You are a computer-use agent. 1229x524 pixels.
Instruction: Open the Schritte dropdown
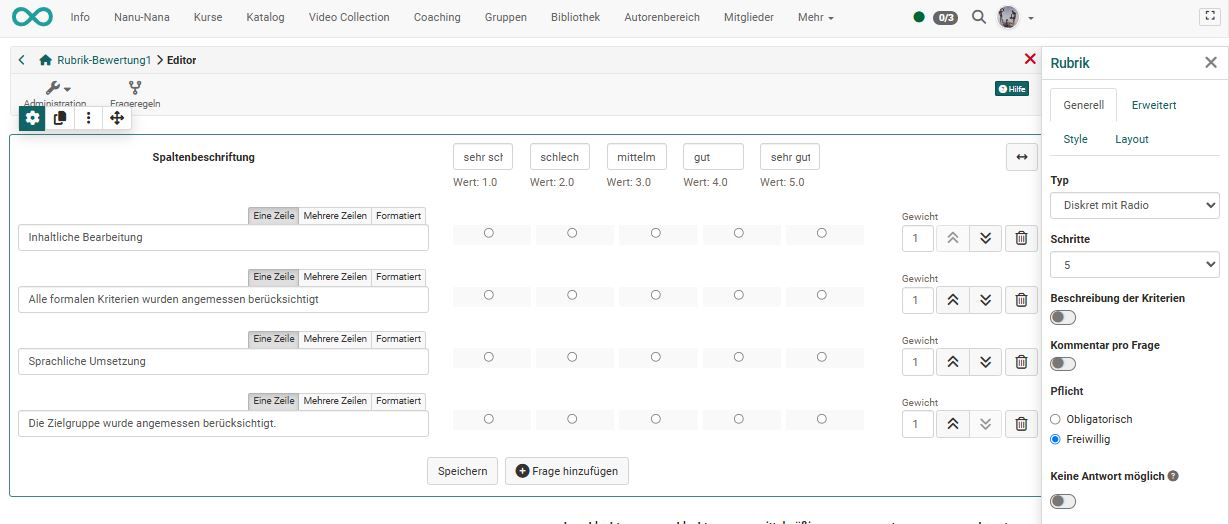coord(1135,264)
